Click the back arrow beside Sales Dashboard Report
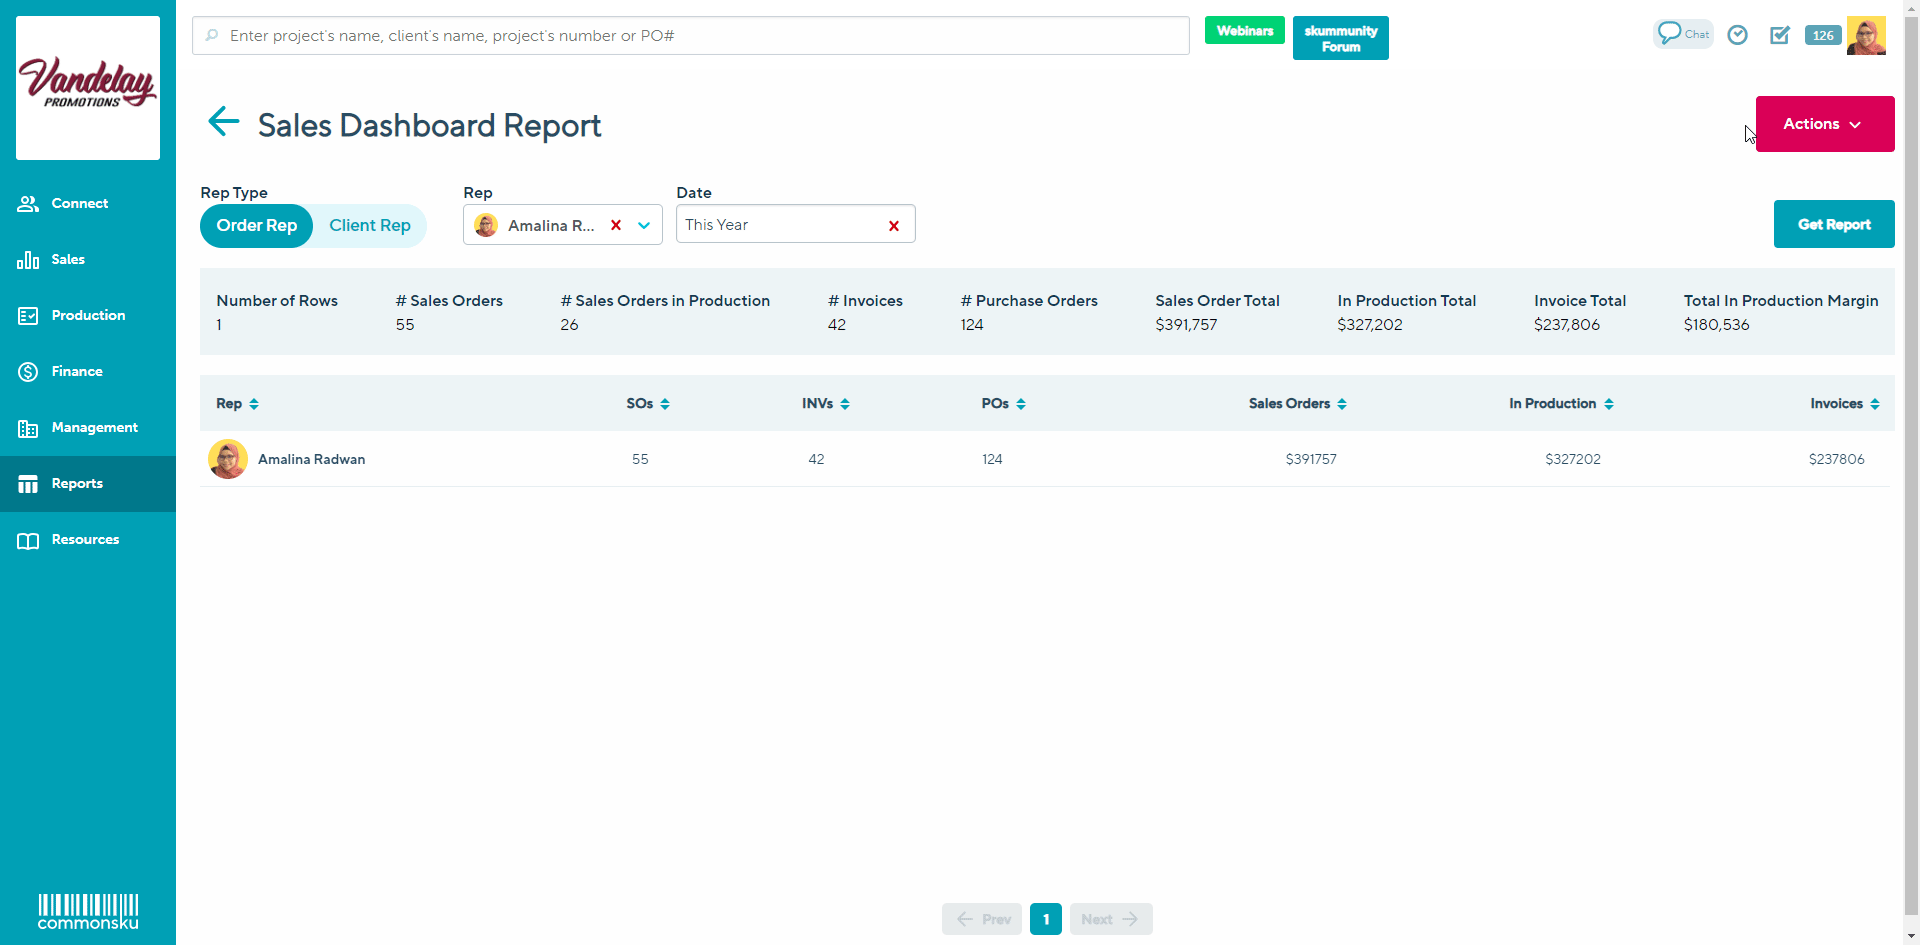 (223, 122)
